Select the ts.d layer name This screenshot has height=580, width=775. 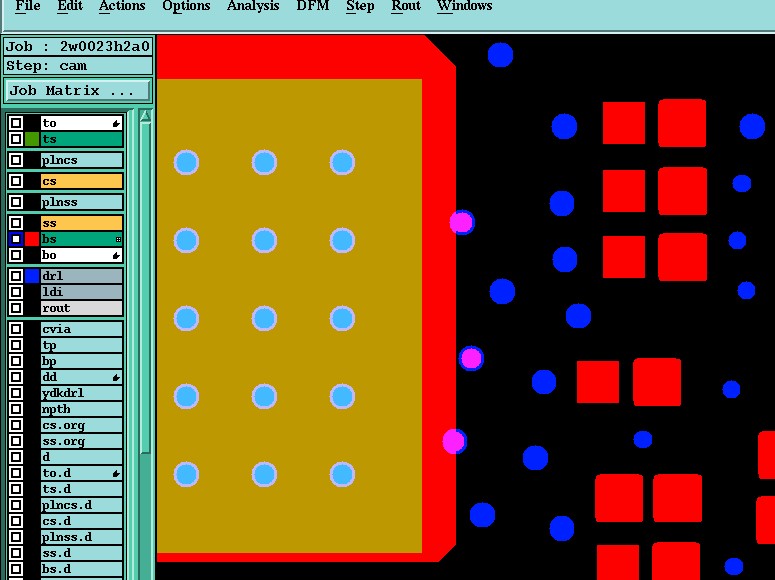[x=82, y=489]
